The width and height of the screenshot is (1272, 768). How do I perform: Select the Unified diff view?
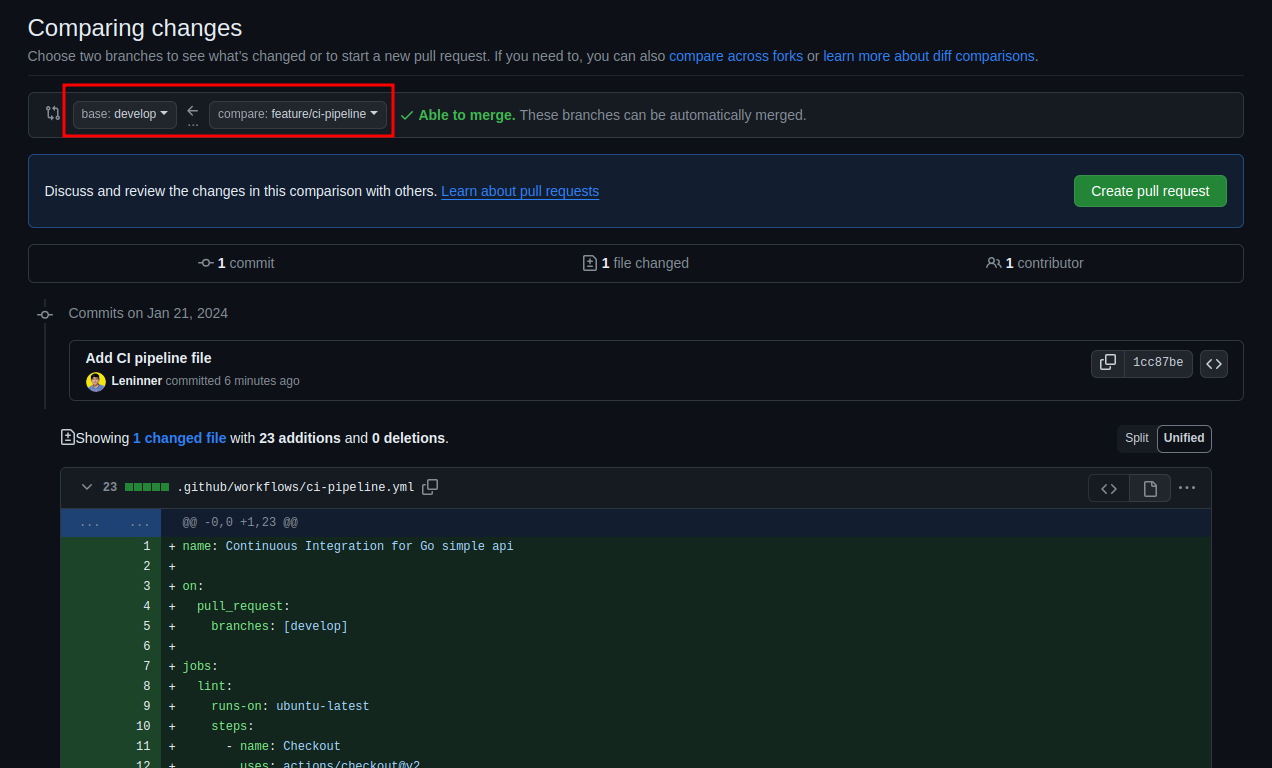click(1184, 438)
